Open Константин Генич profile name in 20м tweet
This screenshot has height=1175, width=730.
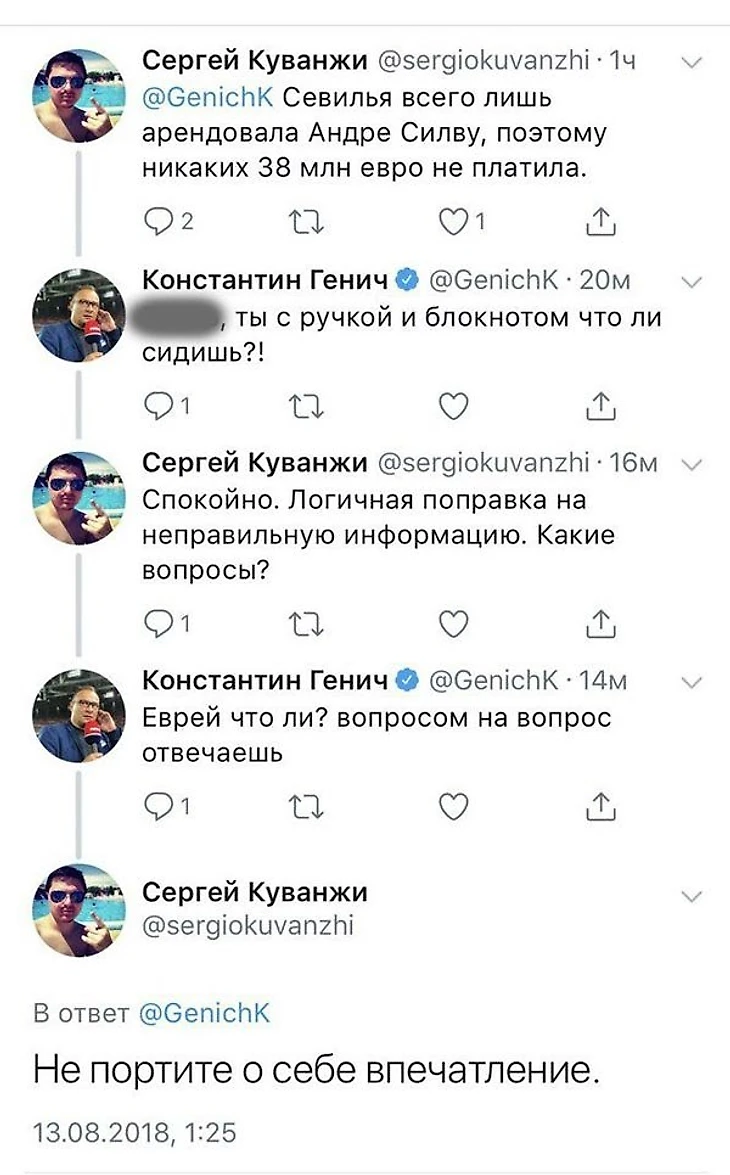(266, 280)
